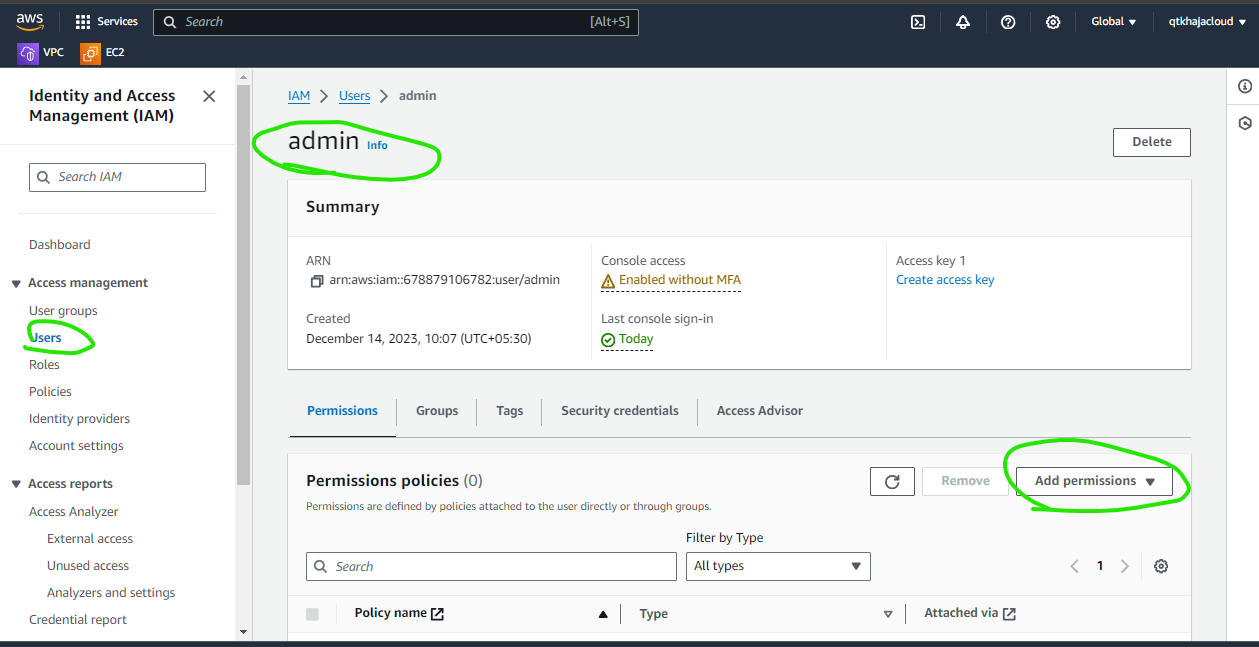The height and width of the screenshot is (647, 1259).
Task: Open the Policy name external link icon
Action: (437, 614)
